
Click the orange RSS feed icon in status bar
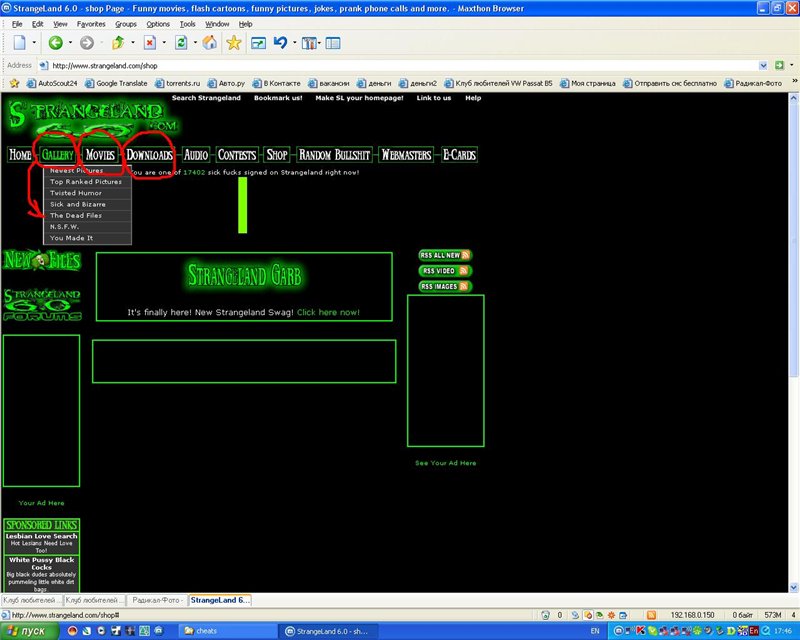click(x=651, y=614)
